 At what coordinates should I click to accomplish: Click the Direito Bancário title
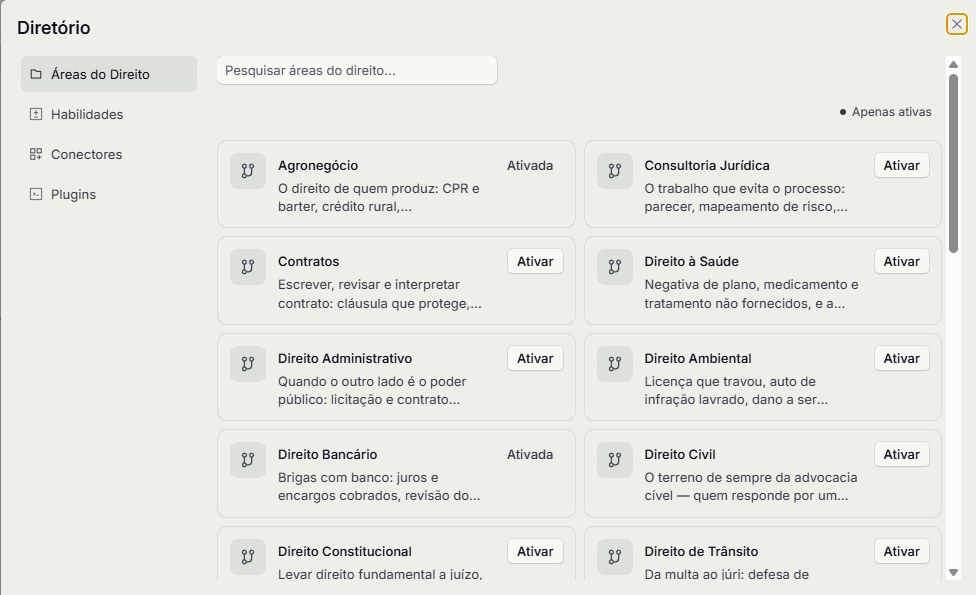(x=327, y=454)
